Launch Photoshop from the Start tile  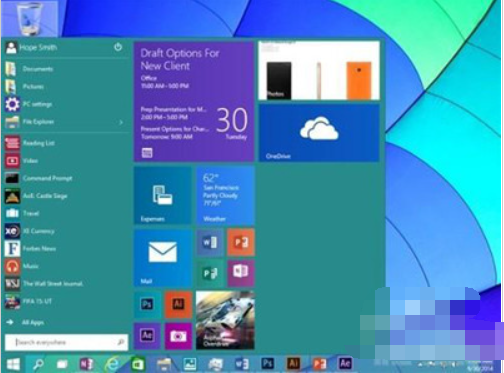tap(147, 305)
